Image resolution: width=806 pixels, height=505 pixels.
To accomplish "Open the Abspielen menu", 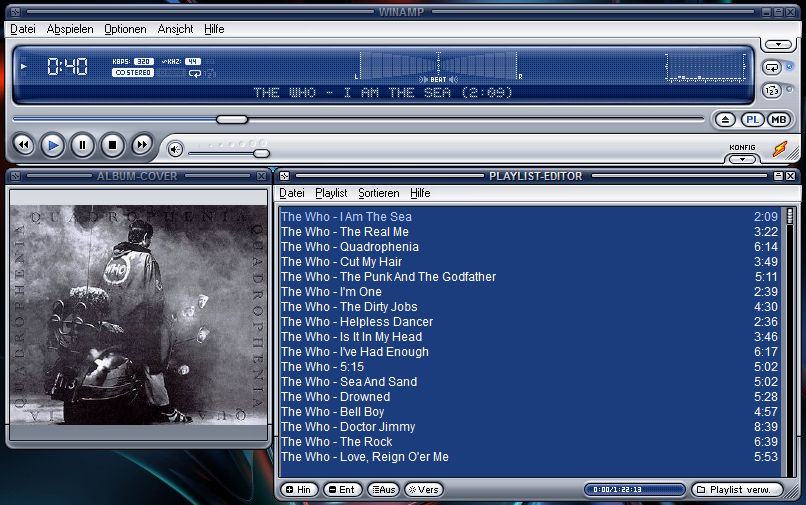I will pos(70,29).
